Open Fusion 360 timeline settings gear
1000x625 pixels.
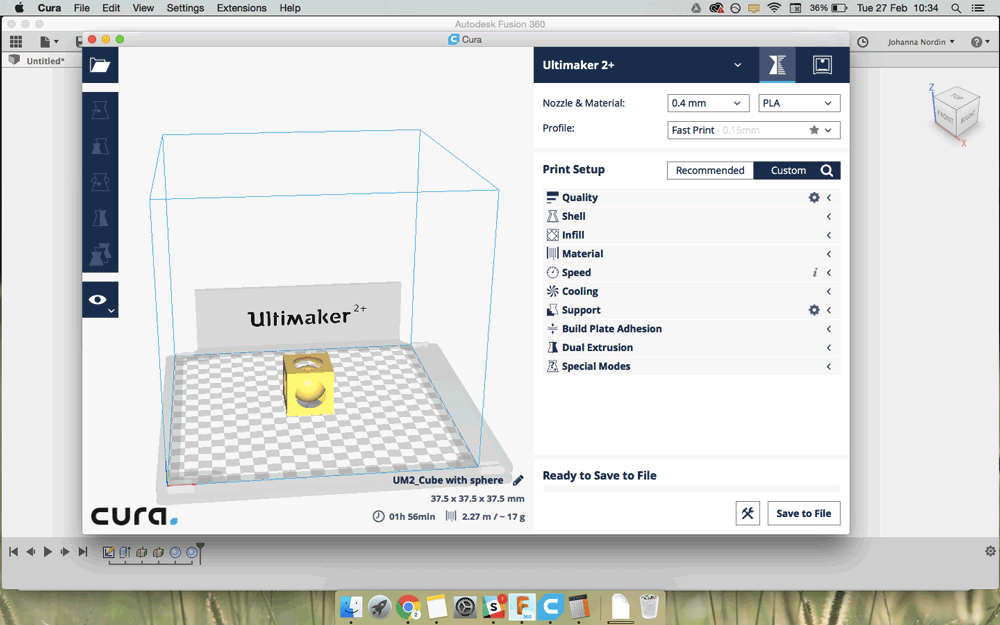pyautogui.click(x=990, y=551)
